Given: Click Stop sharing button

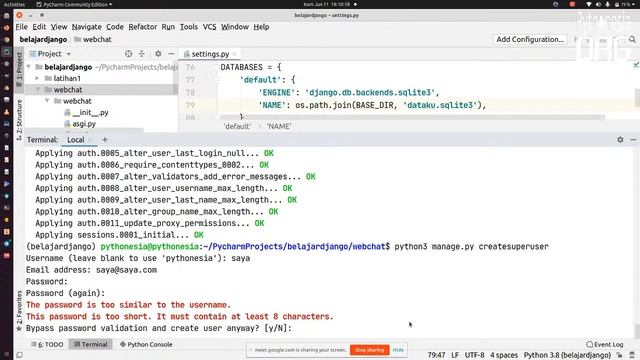Looking at the screenshot, I should [369, 350].
